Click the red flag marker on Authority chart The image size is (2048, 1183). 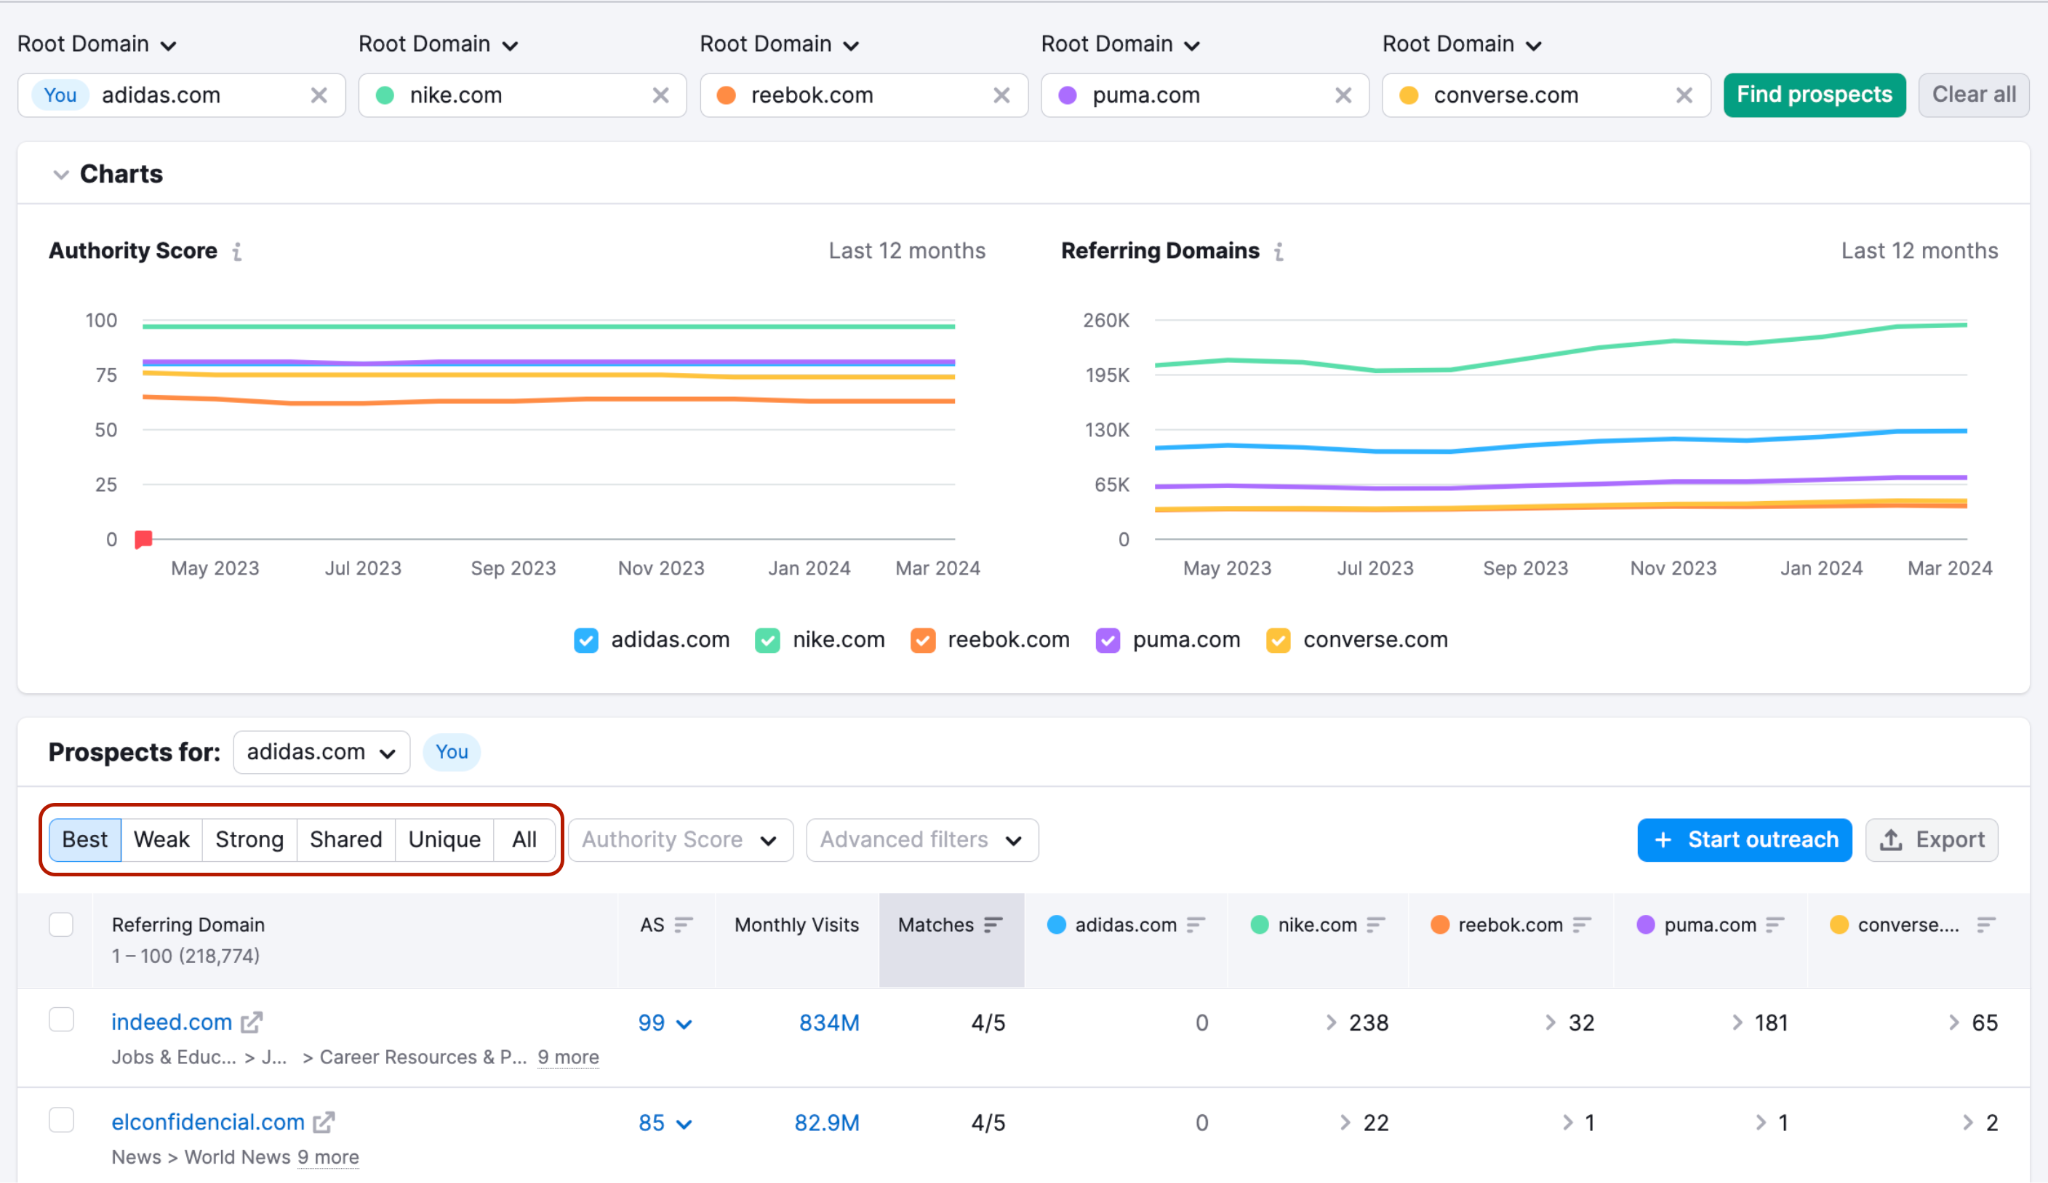pyautogui.click(x=144, y=539)
